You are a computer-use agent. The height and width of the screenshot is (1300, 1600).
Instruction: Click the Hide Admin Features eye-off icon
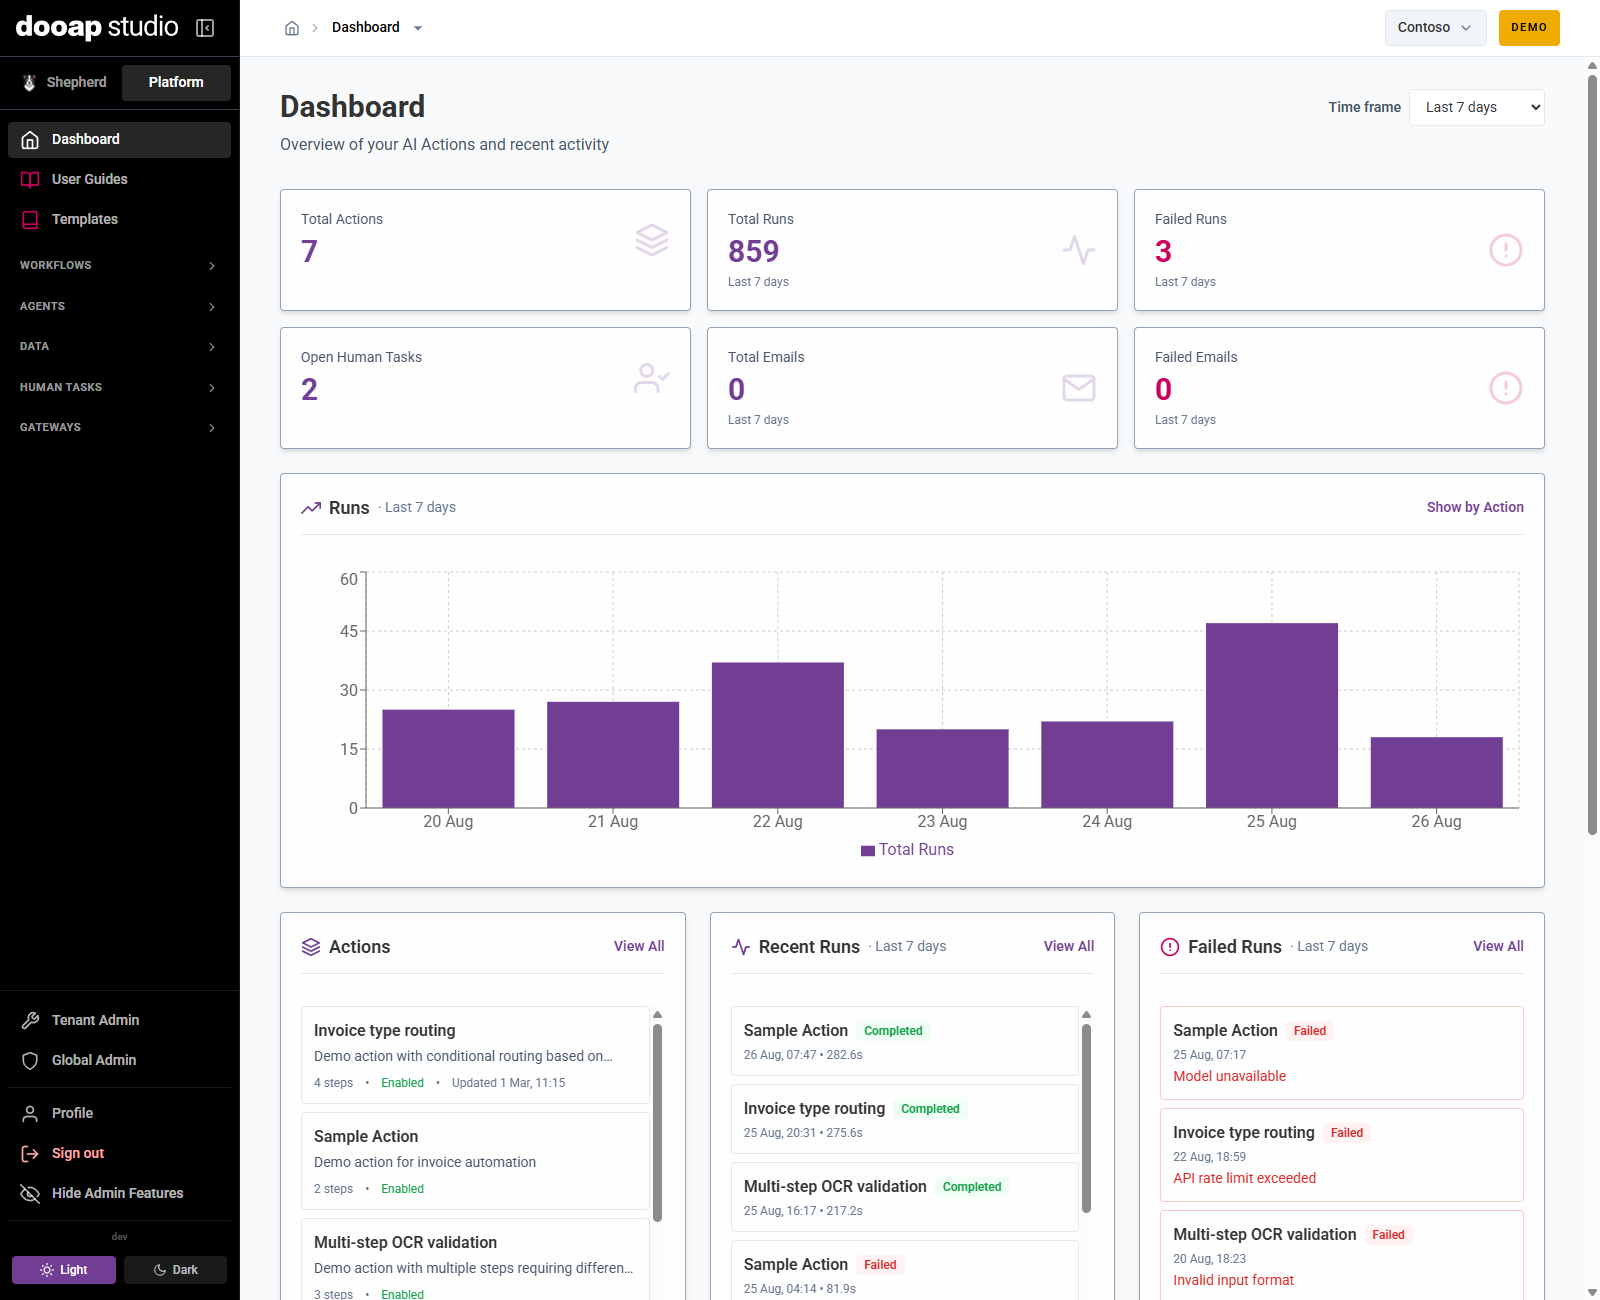(x=30, y=1194)
